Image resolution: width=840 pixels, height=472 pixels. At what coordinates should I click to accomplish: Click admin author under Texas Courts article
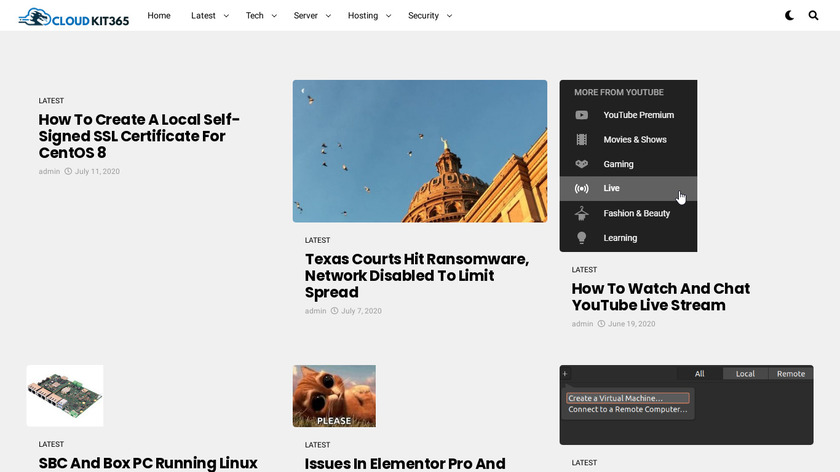315,311
